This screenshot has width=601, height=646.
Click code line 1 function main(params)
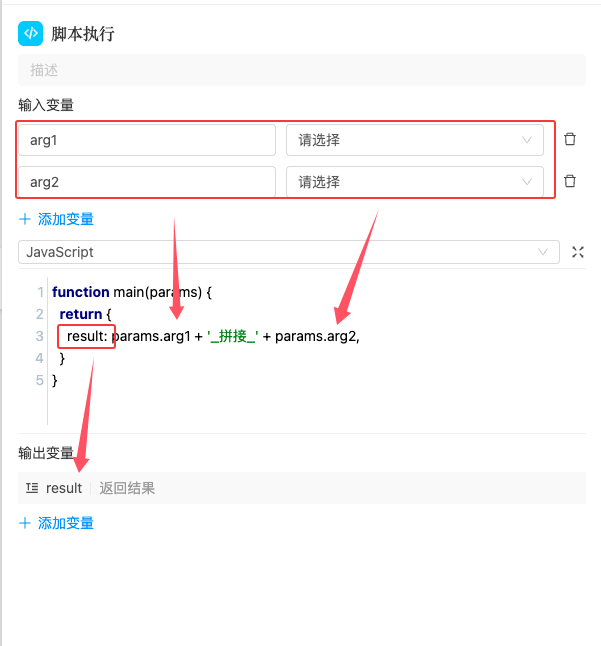coord(132,292)
